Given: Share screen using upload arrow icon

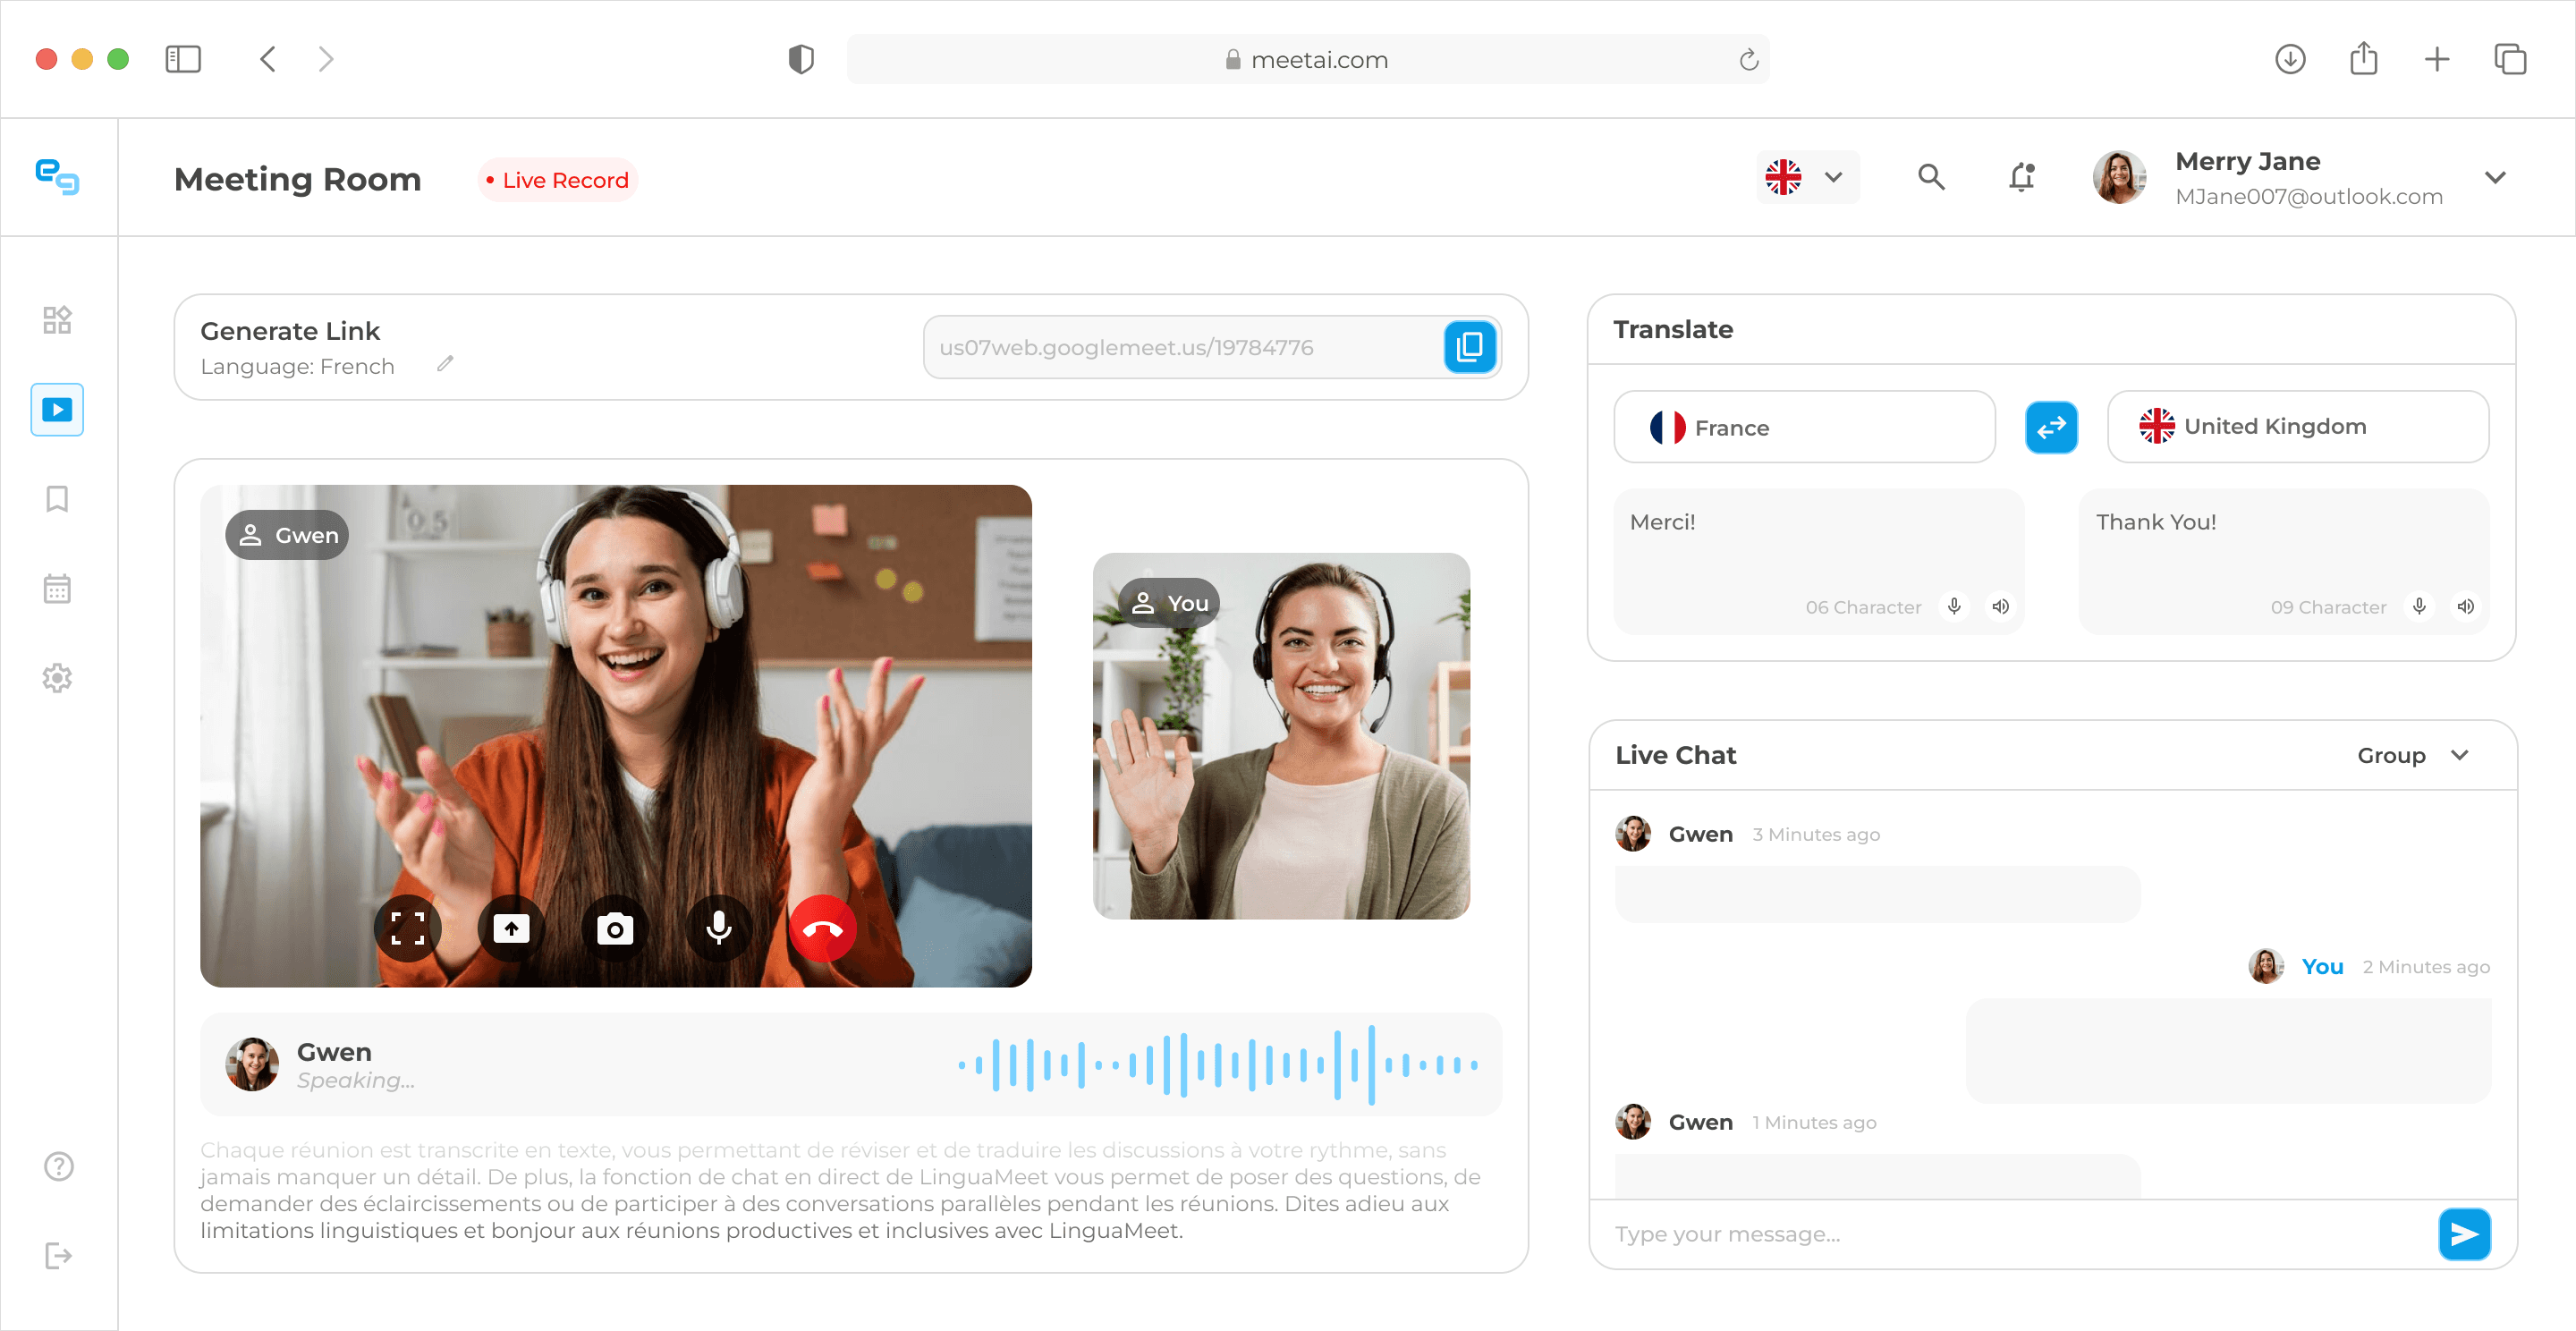Looking at the screenshot, I should [511, 929].
